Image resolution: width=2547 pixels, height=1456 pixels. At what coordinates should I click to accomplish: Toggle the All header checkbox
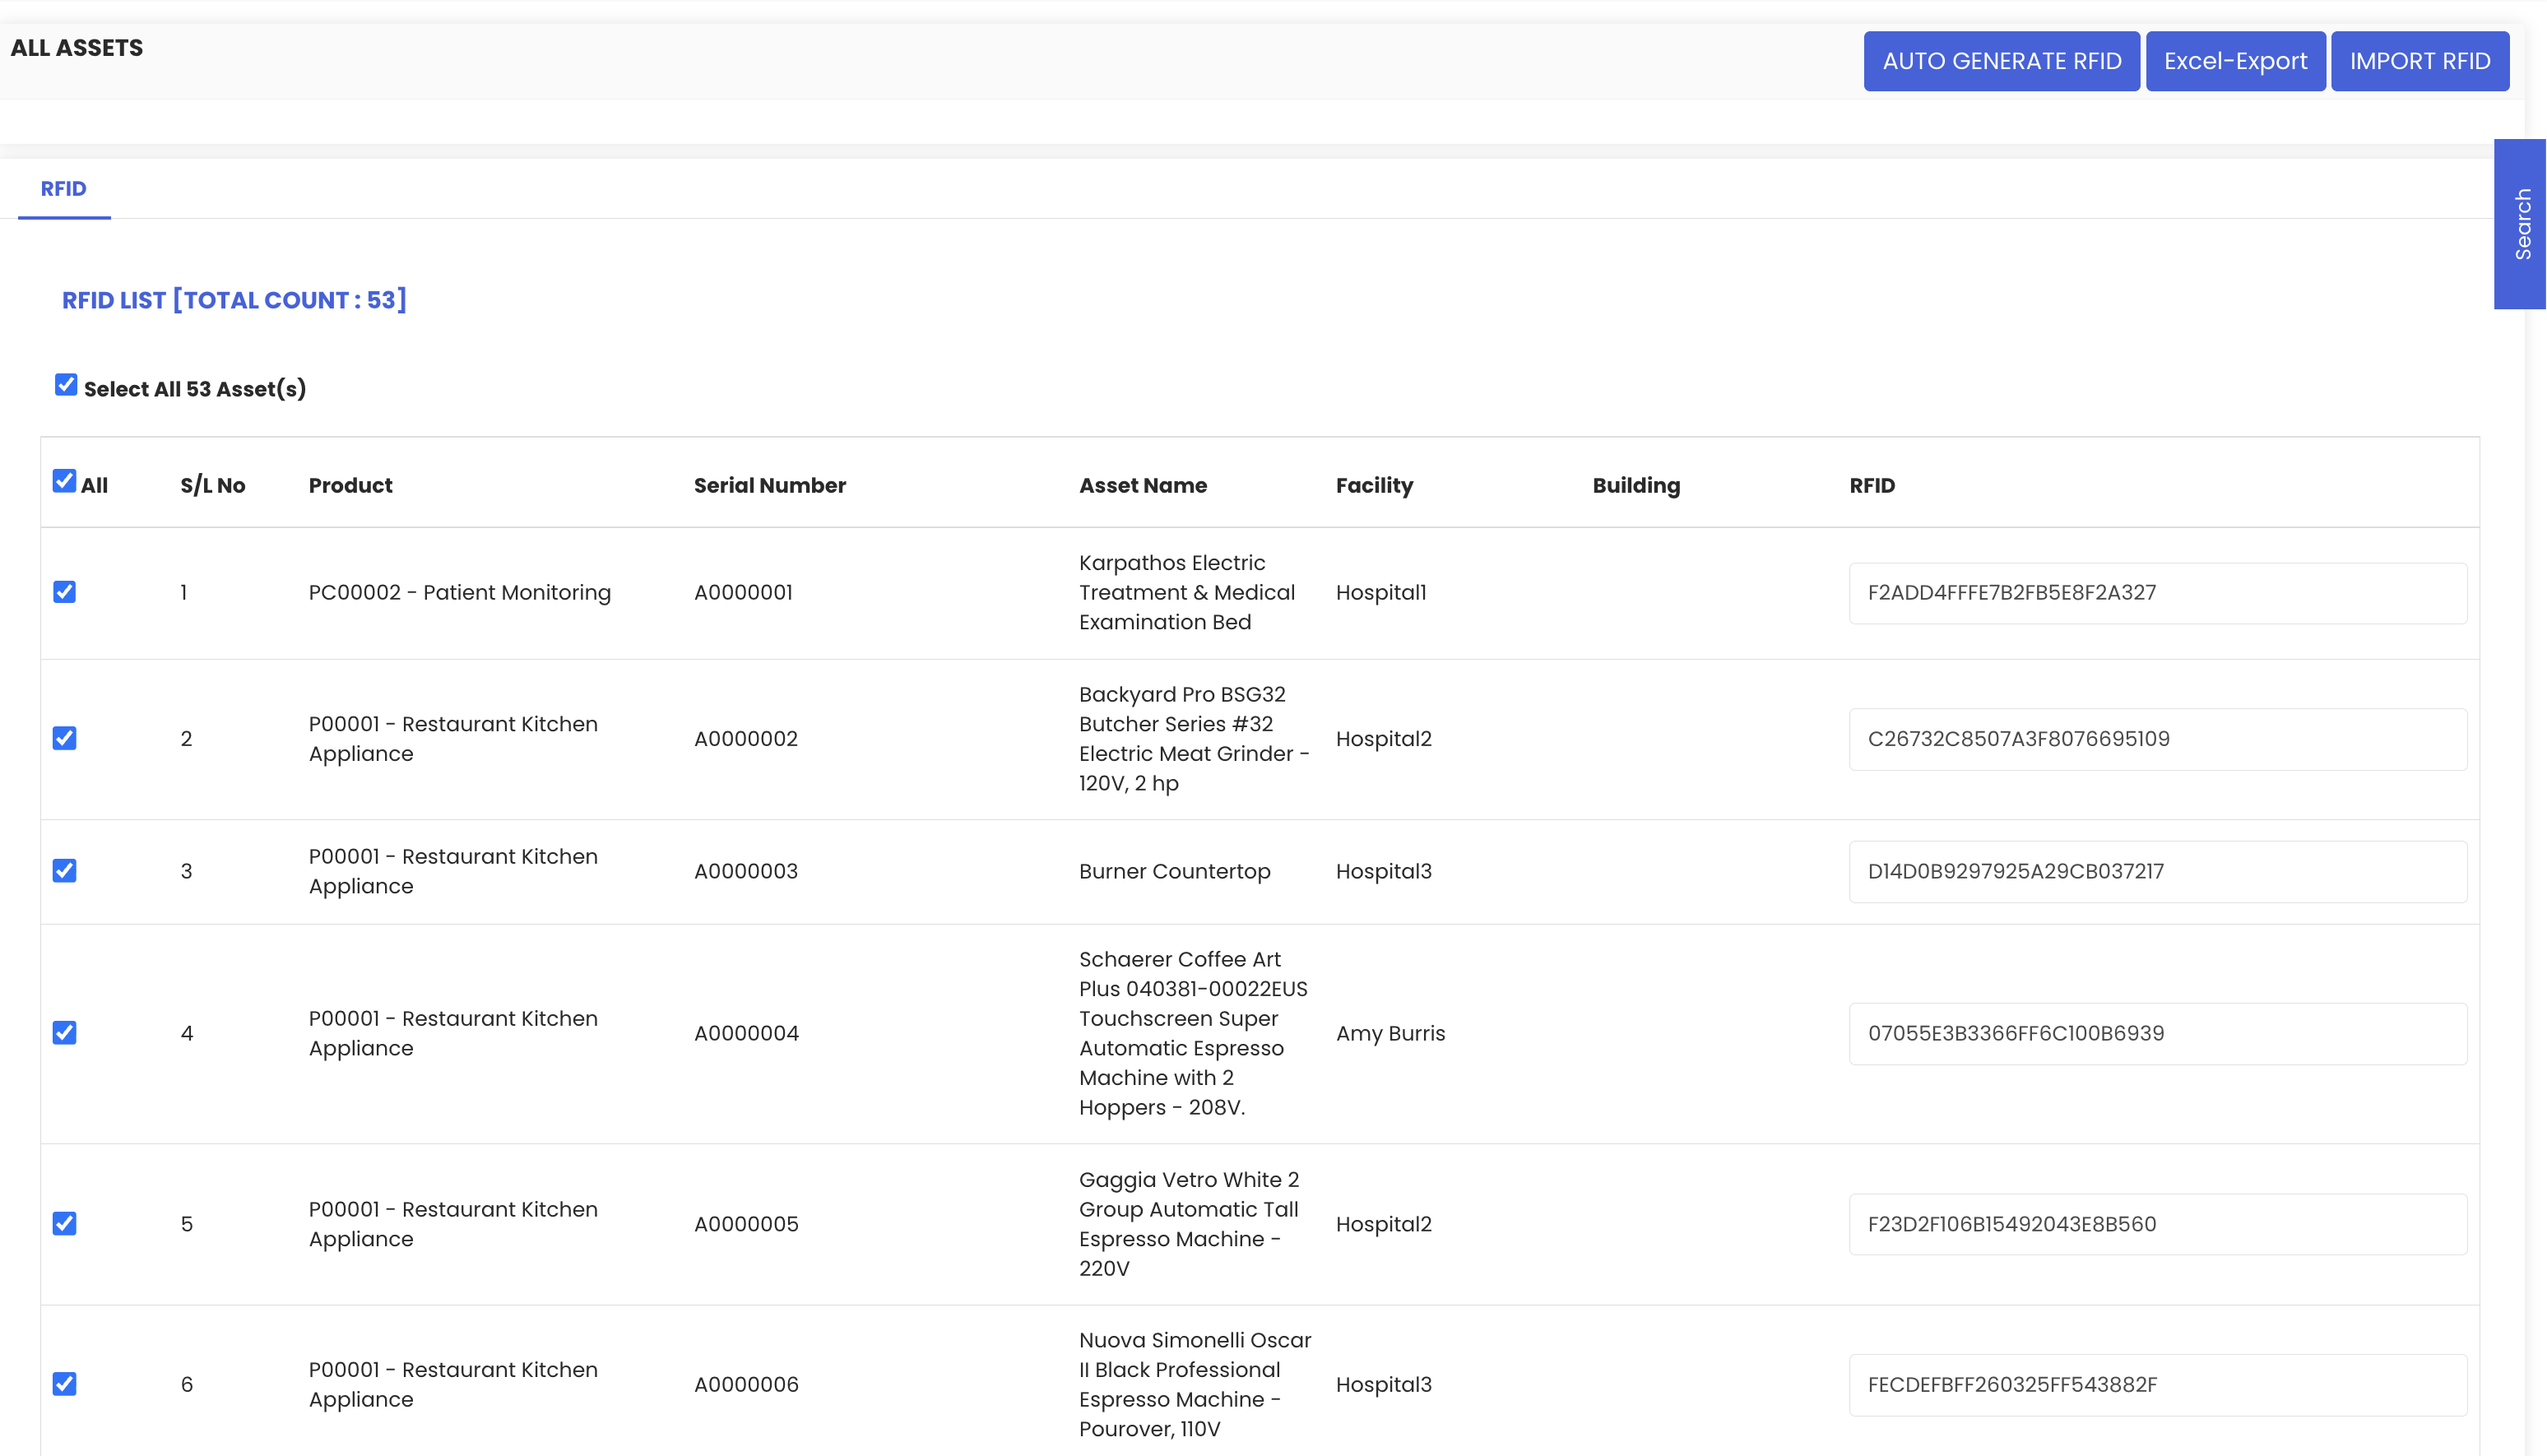pyautogui.click(x=64, y=481)
